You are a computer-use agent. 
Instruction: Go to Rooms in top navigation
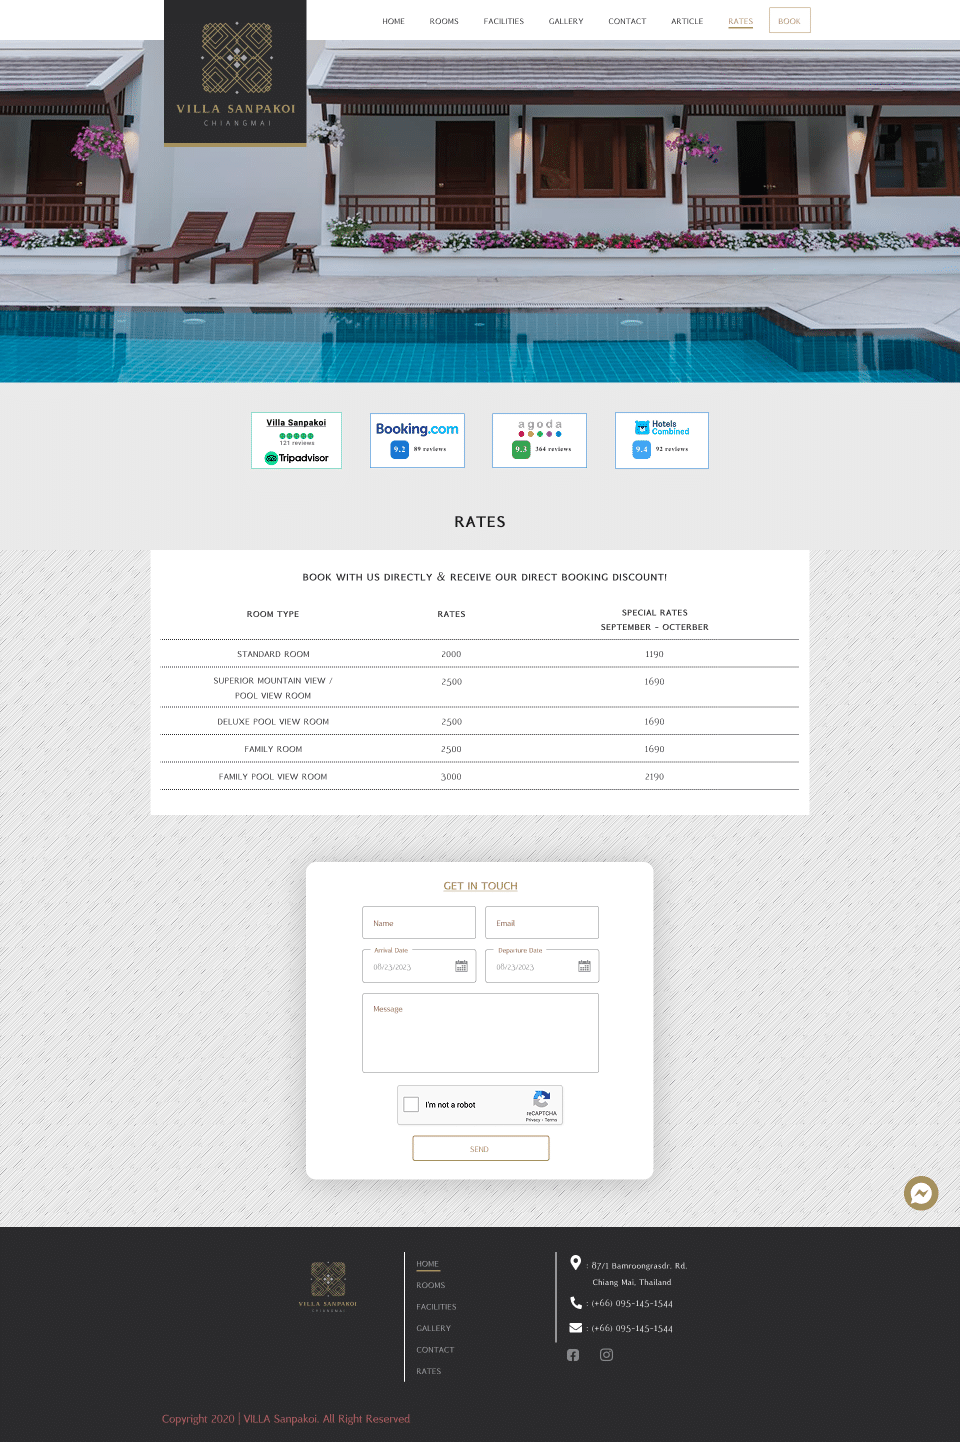(x=444, y=21)
